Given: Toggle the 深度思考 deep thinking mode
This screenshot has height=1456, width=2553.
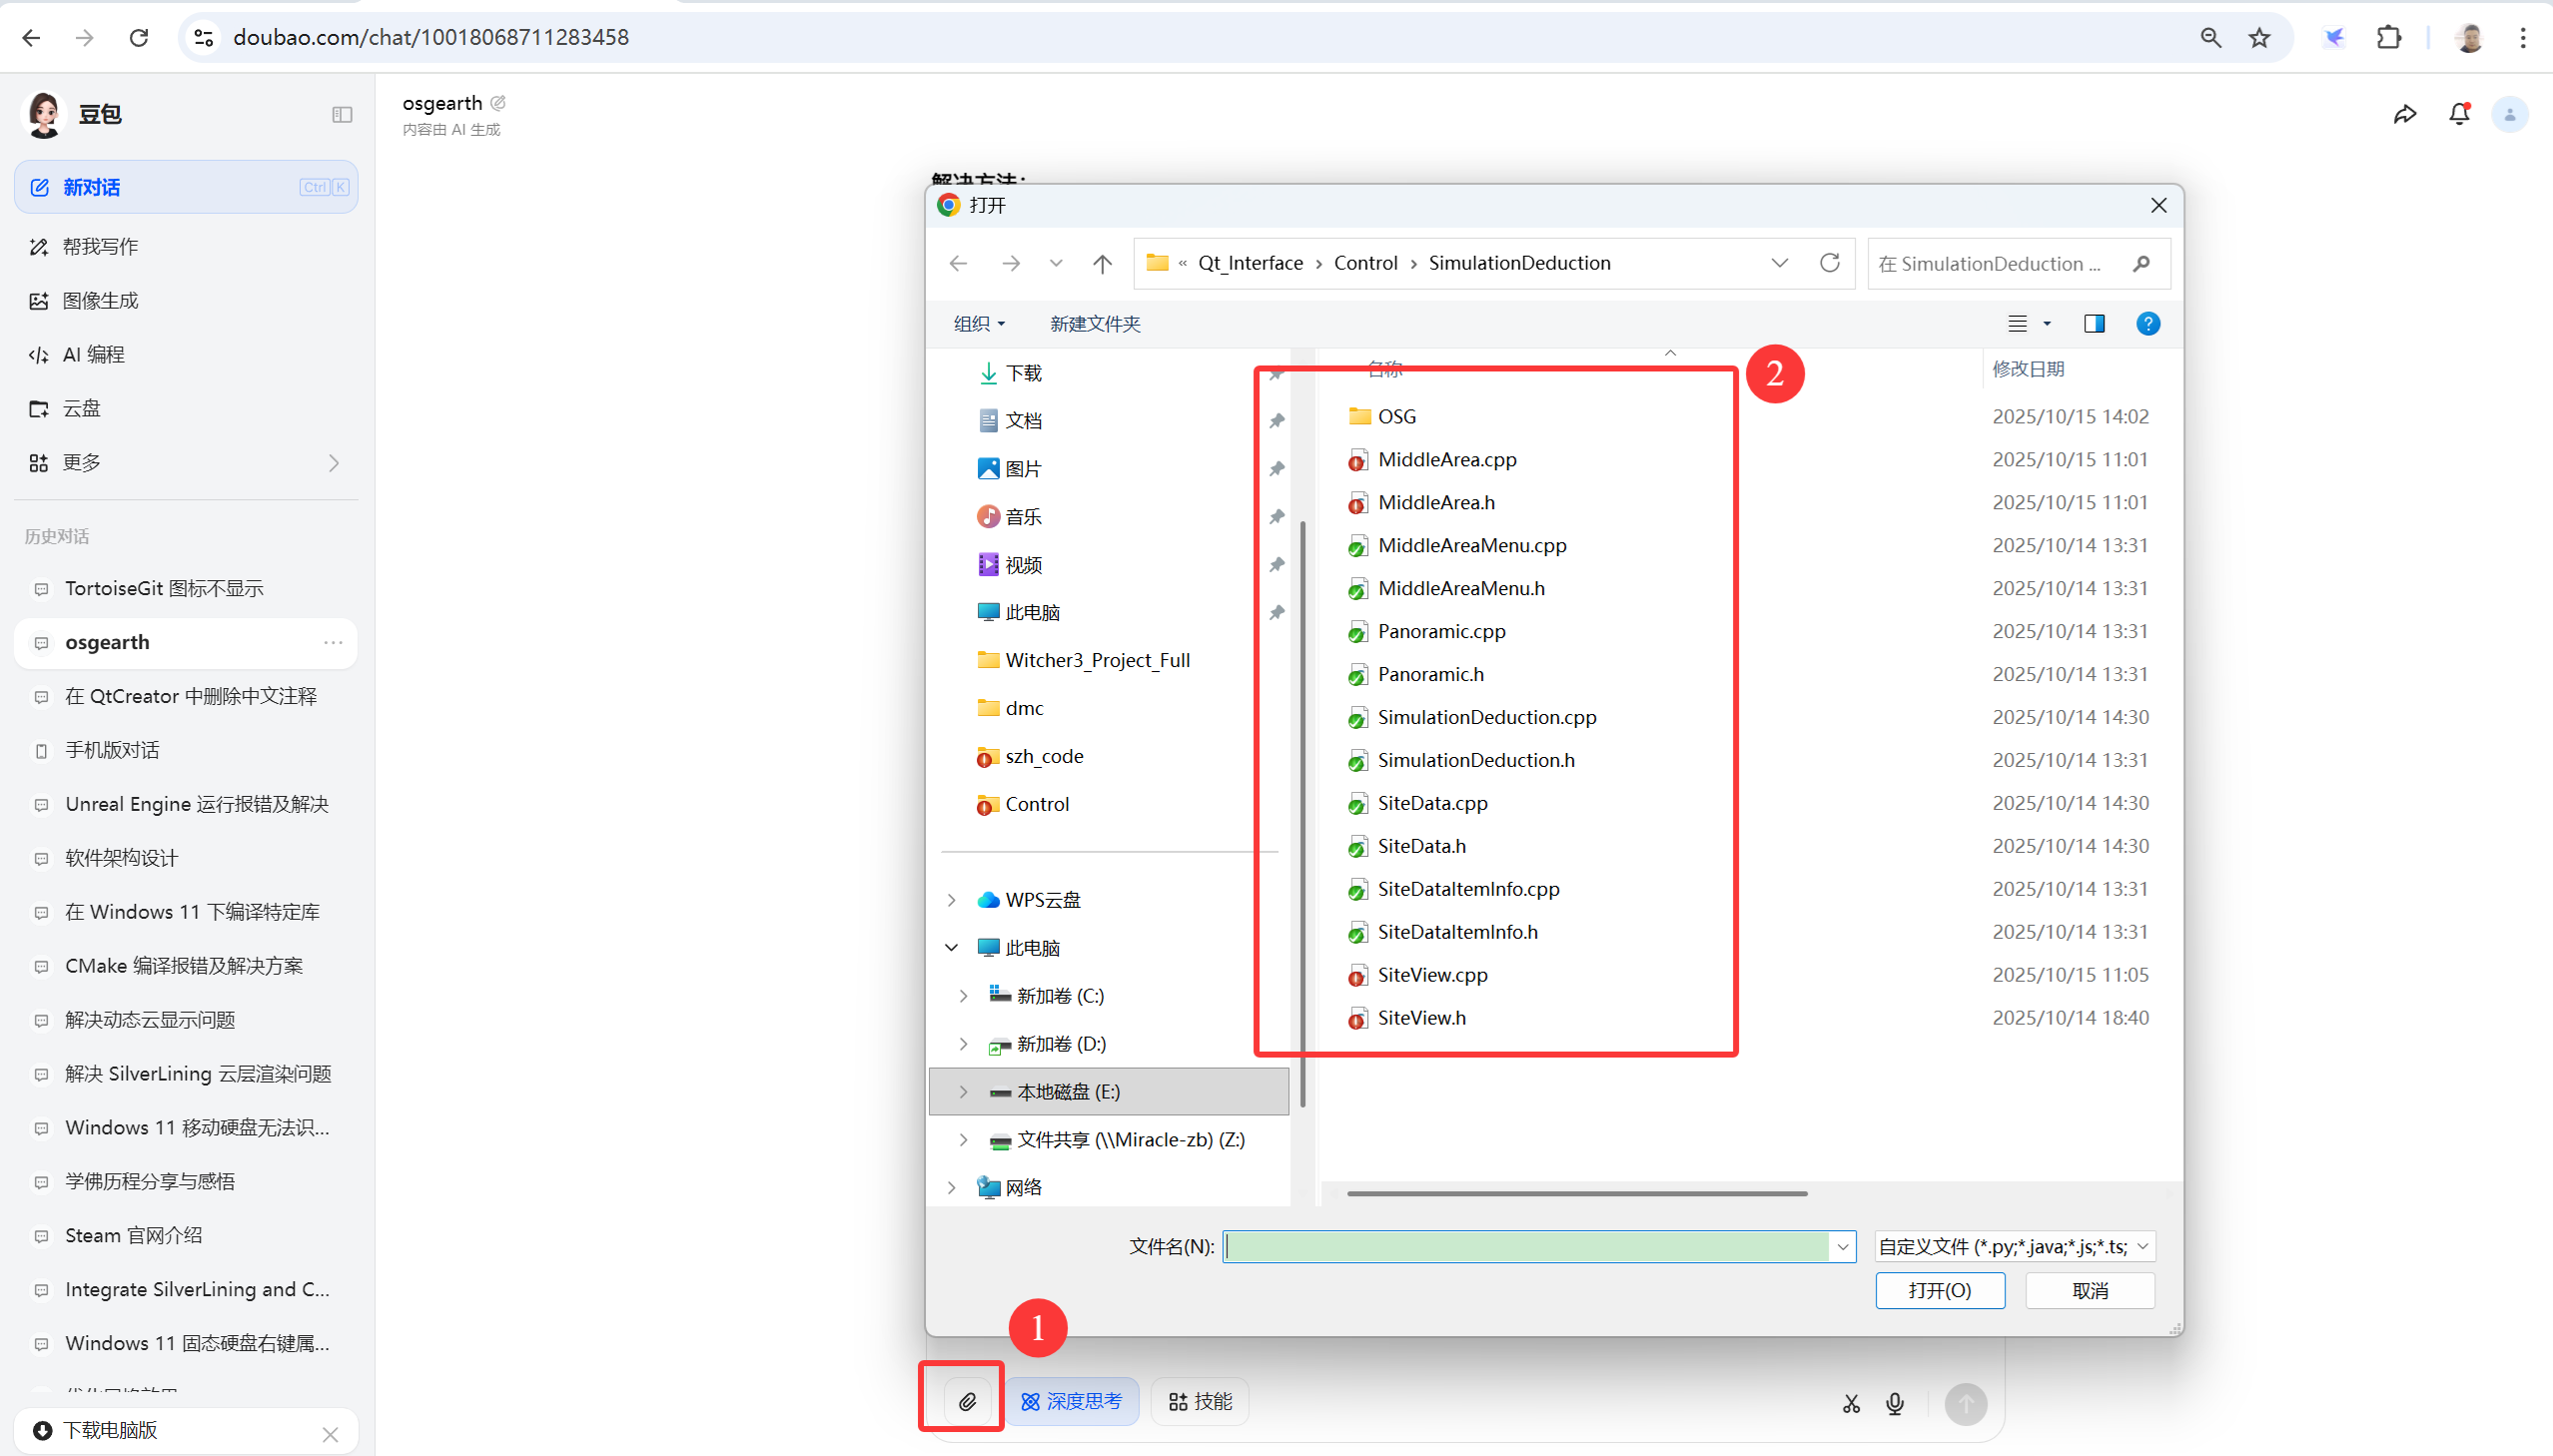Looking at the screenshot, I should tap(1071, 1402).
